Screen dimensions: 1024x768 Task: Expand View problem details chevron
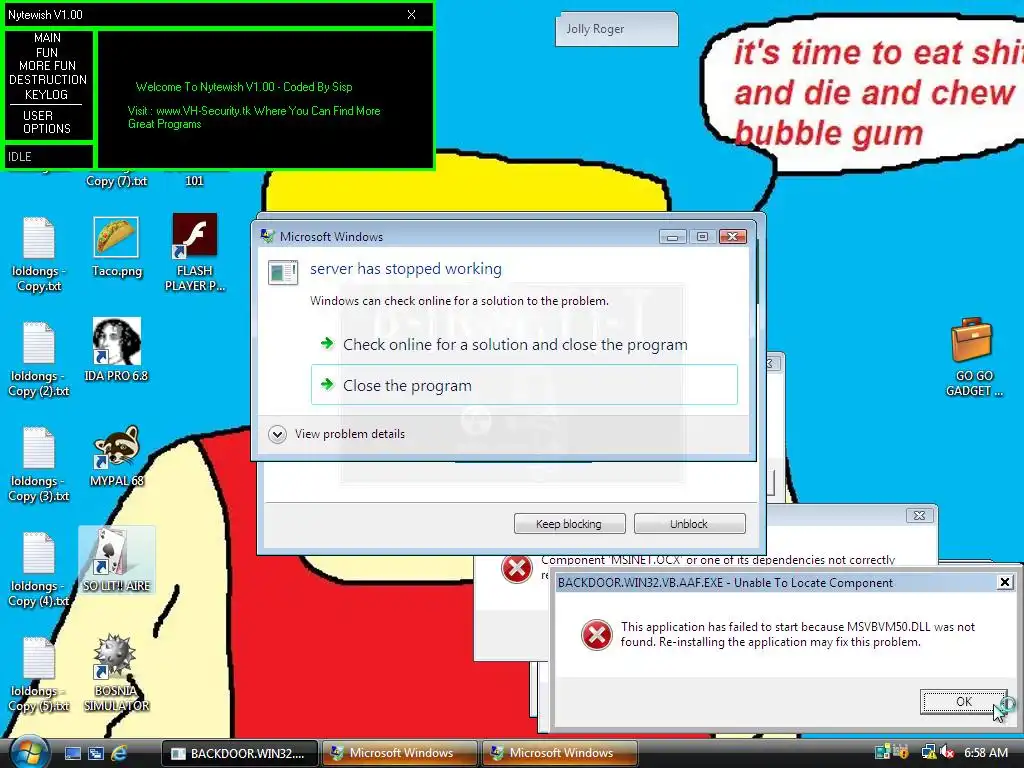[278, 434]
